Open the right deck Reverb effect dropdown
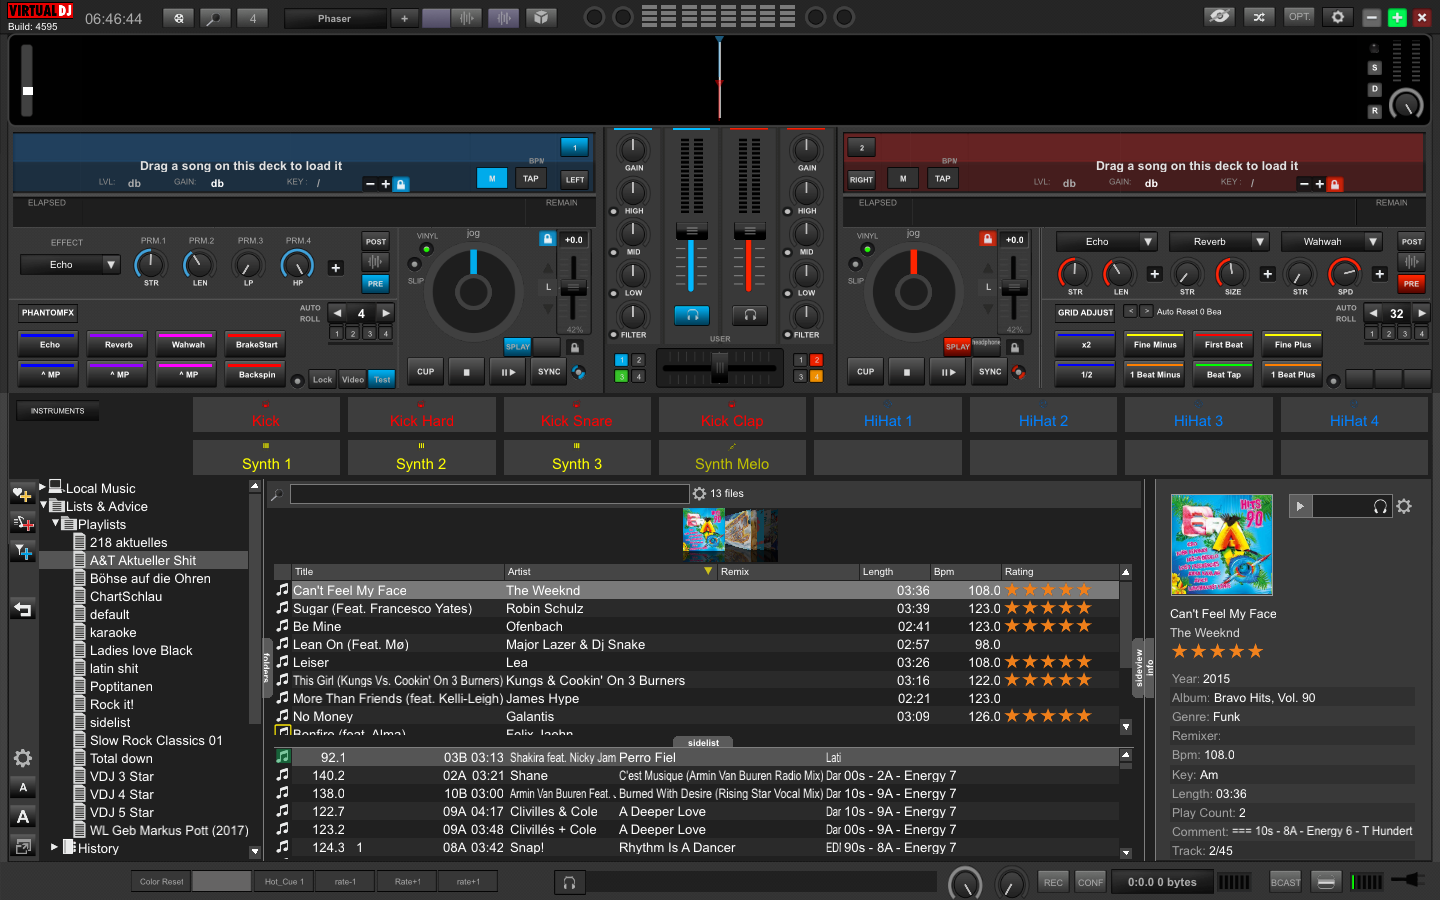The width and height of the screenshot is (1440, 900). click(1260, 241)
